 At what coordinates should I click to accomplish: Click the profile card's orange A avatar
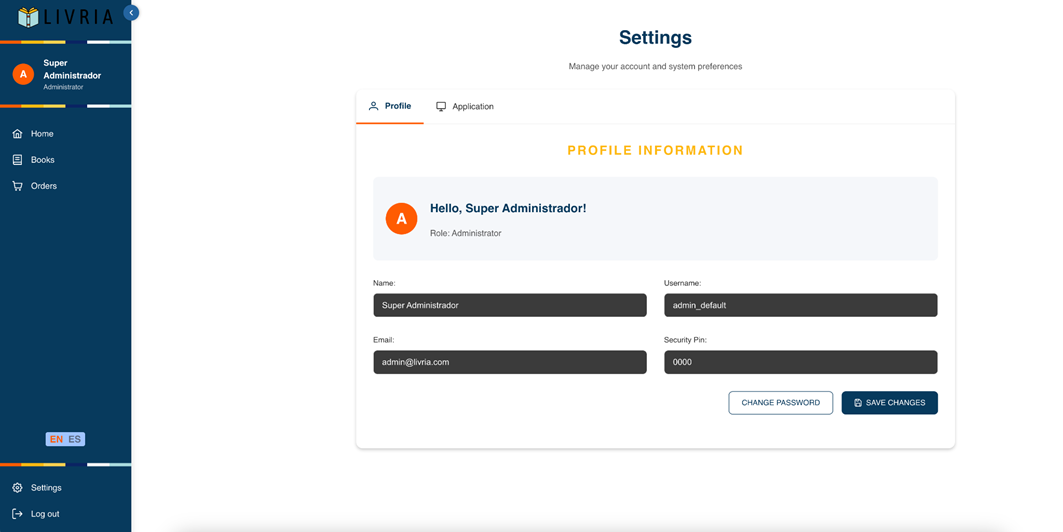(401, 218)
